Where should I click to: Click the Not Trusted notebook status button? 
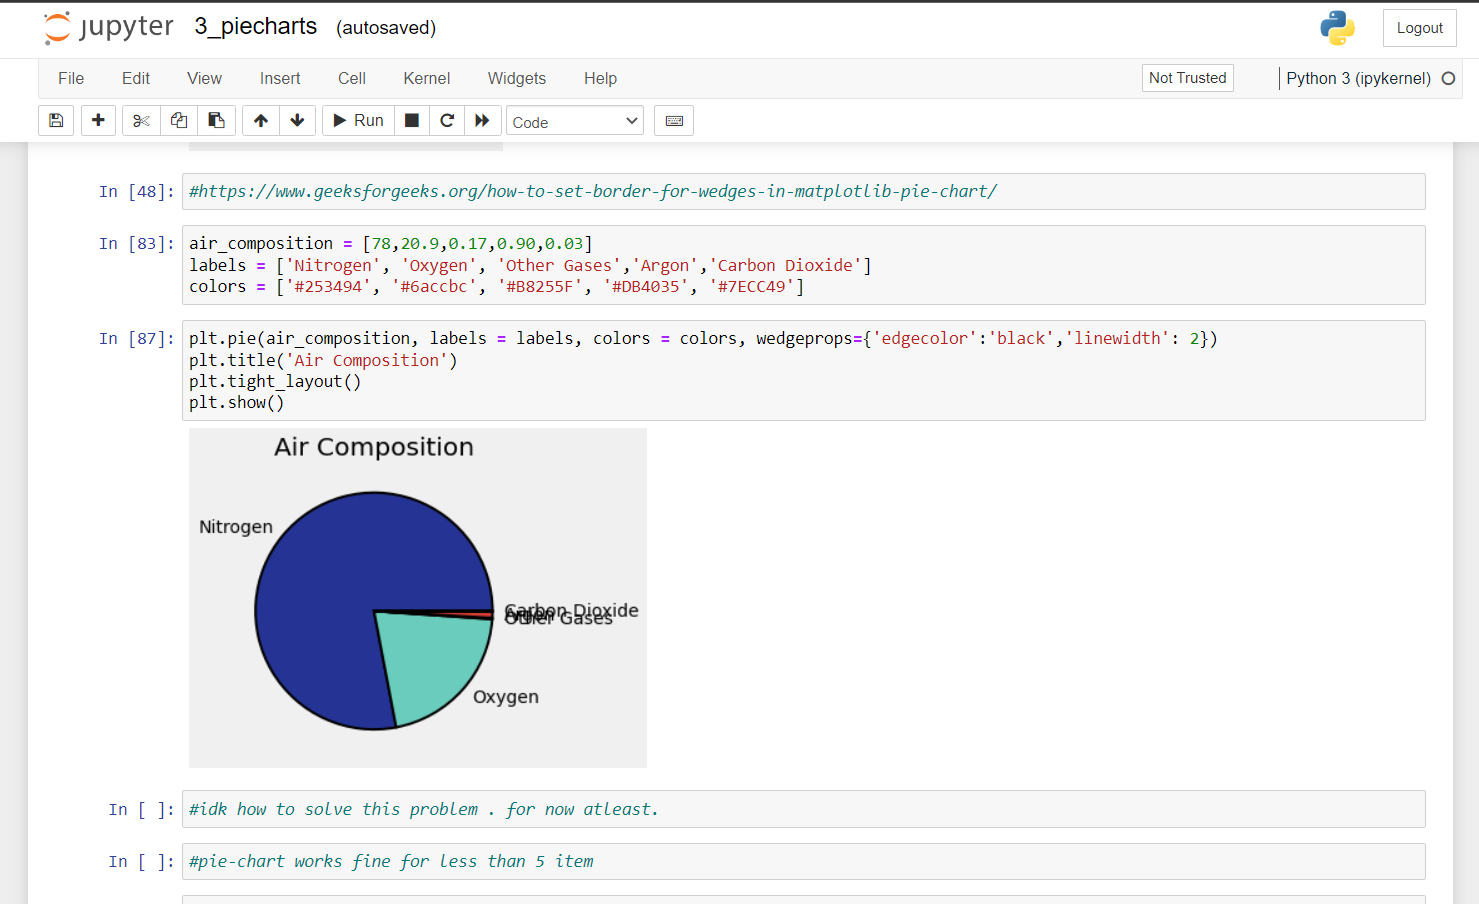tap(1187, 77)
